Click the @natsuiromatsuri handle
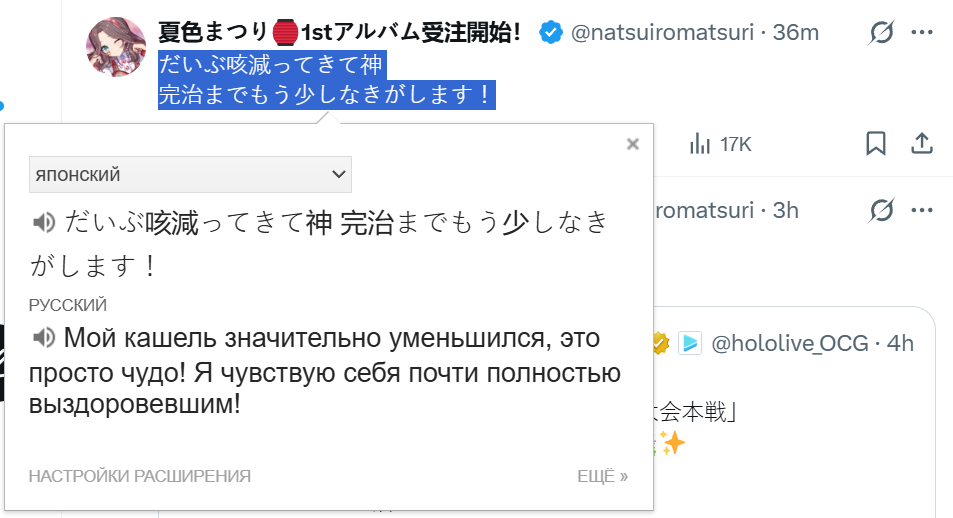953x518 pixels. 662,32
